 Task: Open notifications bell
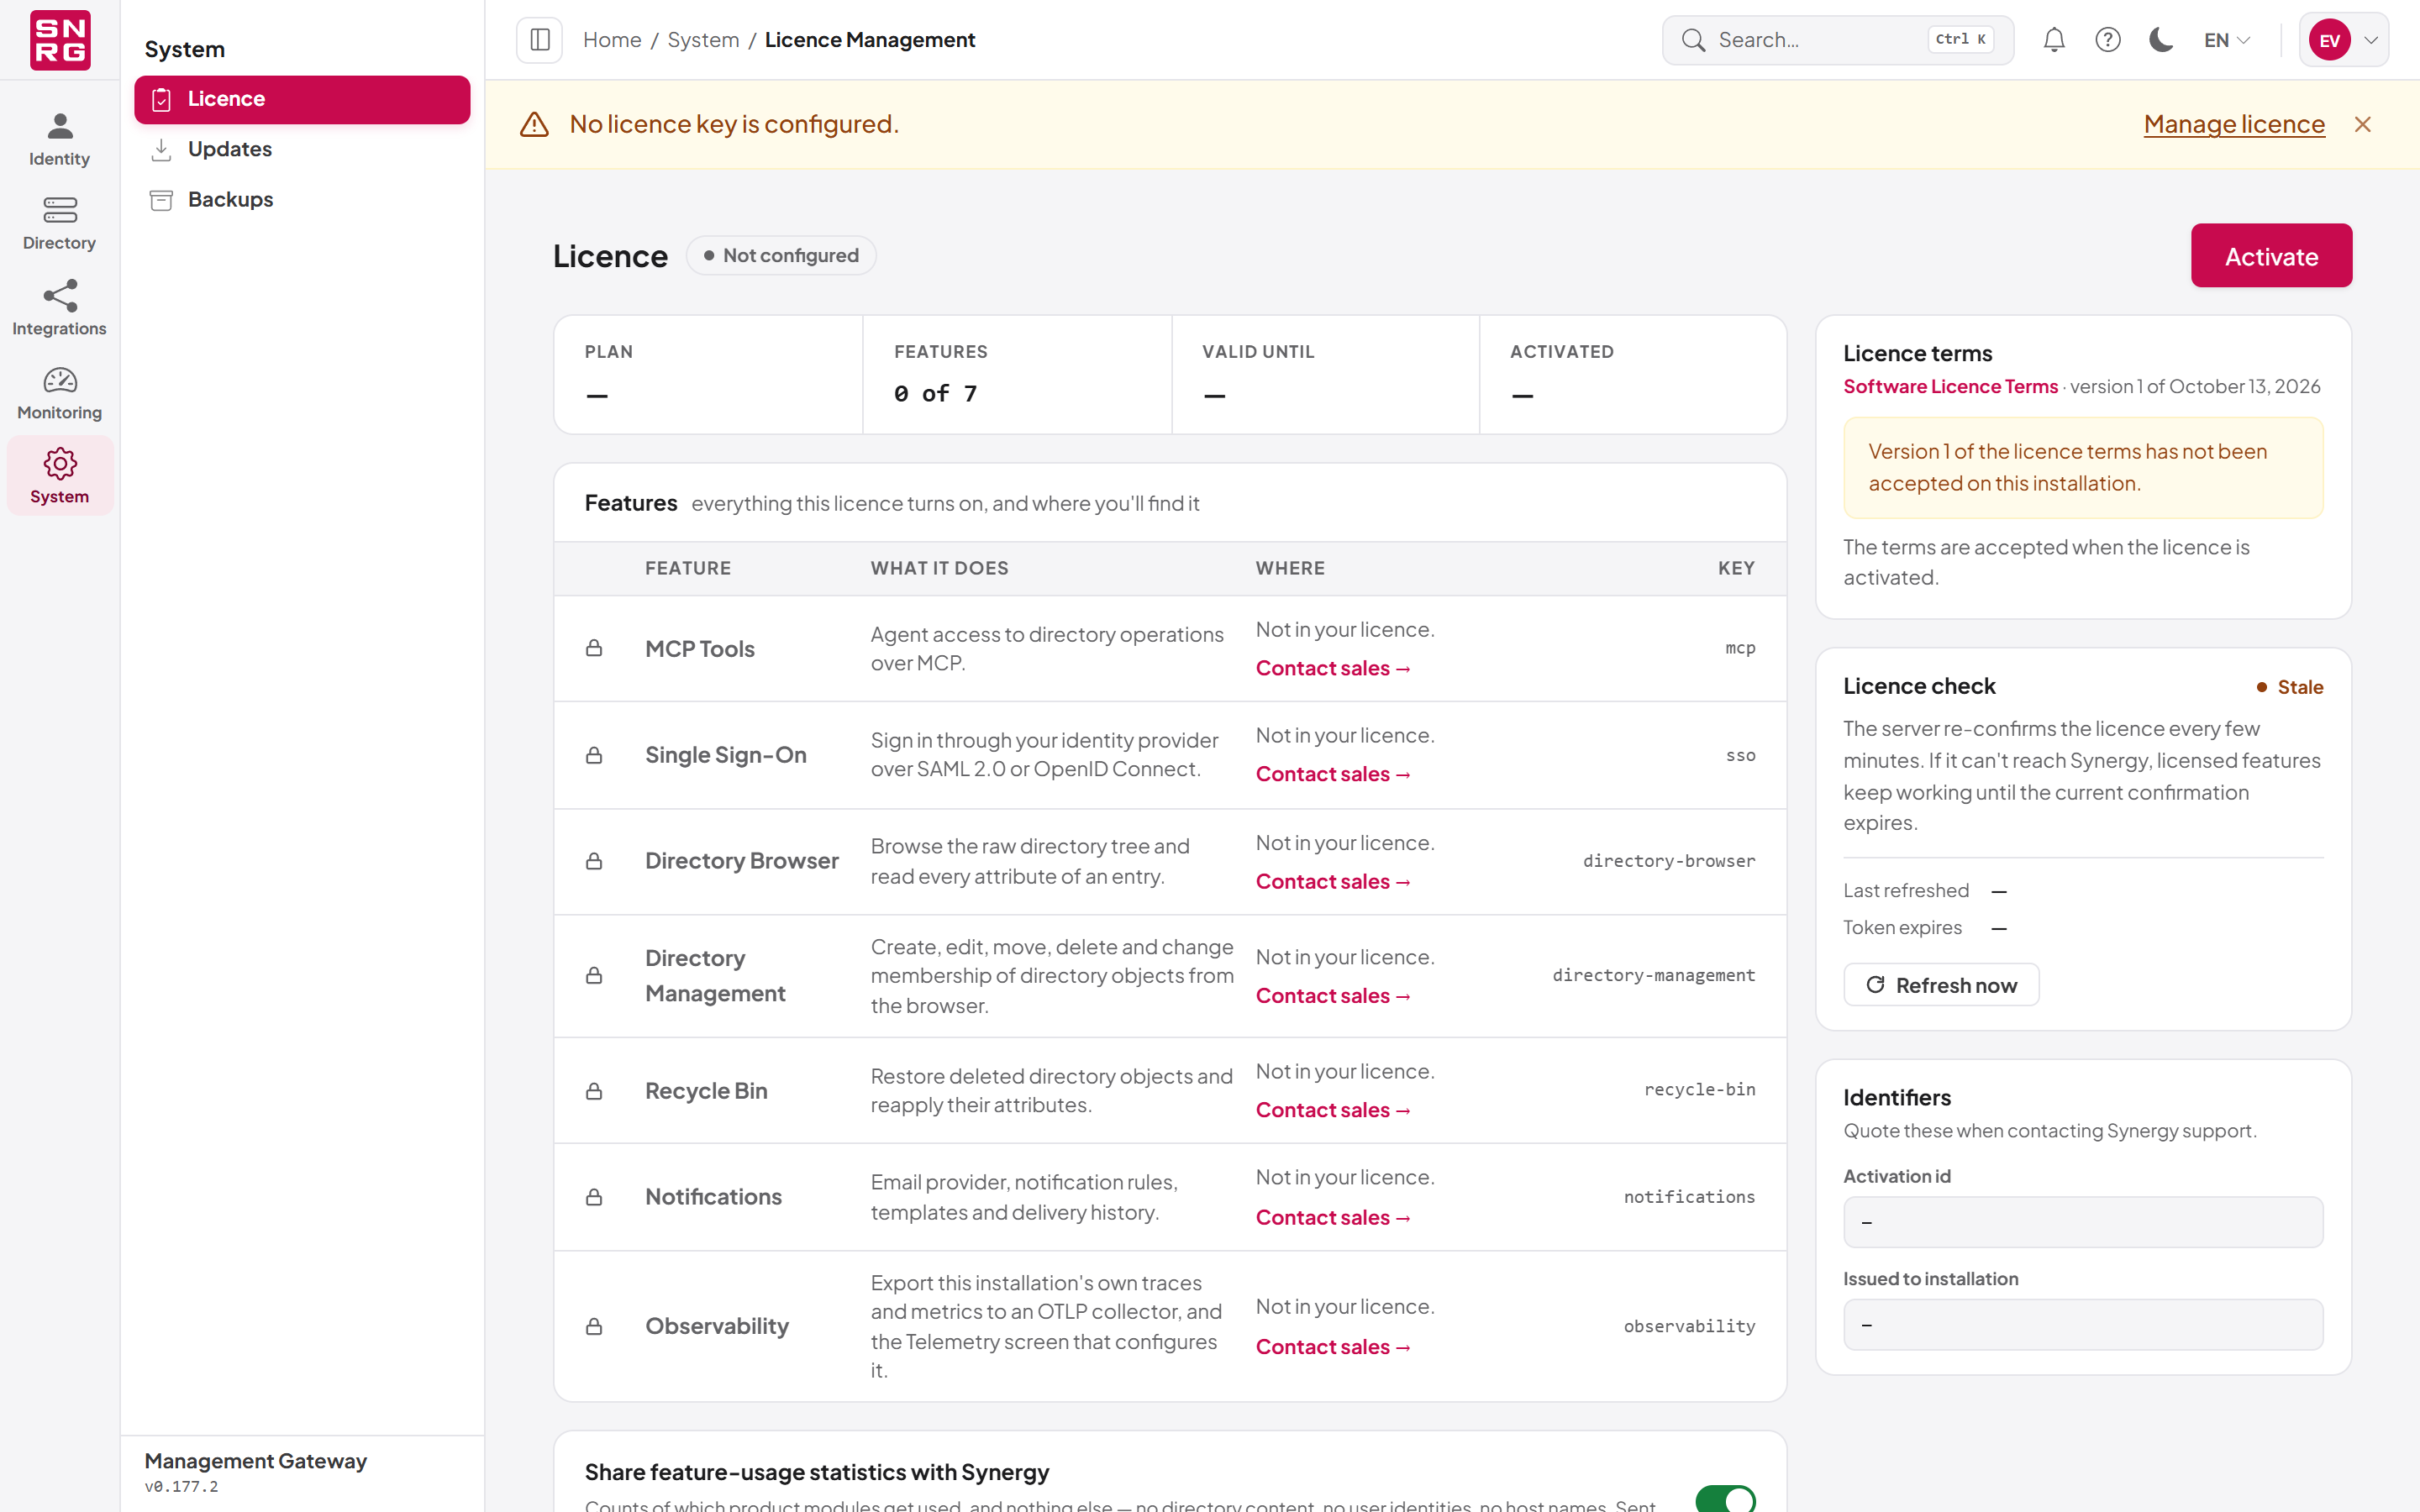click(x=2054, y=40)
